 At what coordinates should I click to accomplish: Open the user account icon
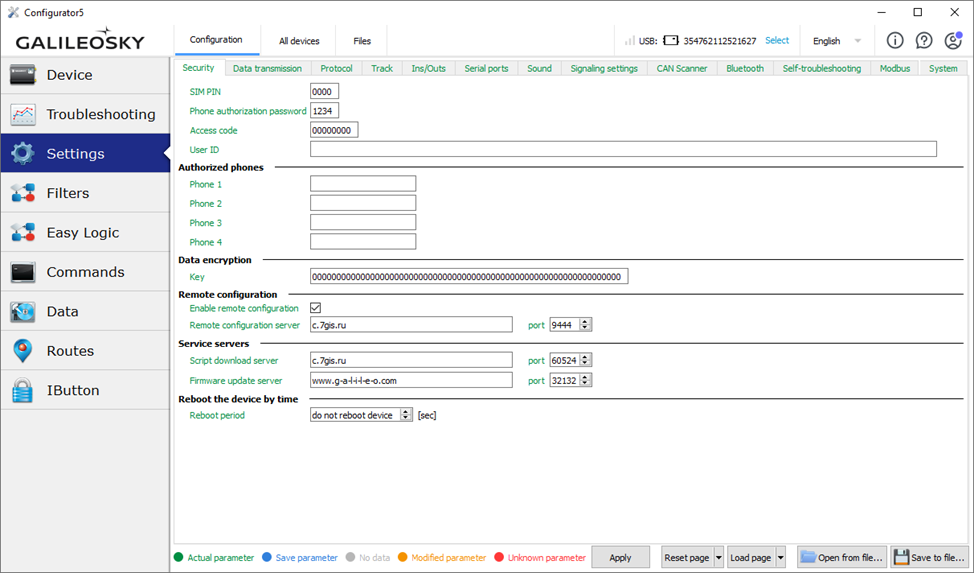(953, 41)
